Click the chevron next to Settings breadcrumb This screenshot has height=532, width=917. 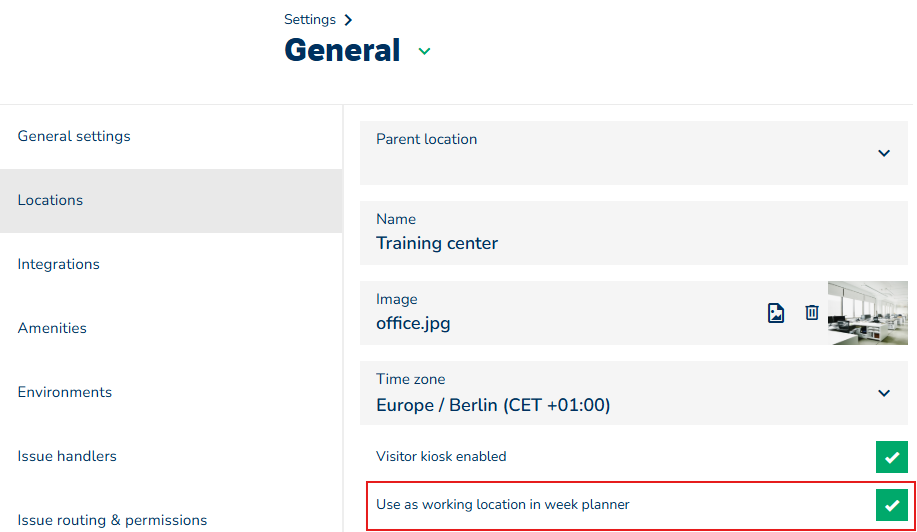[348, 20]
